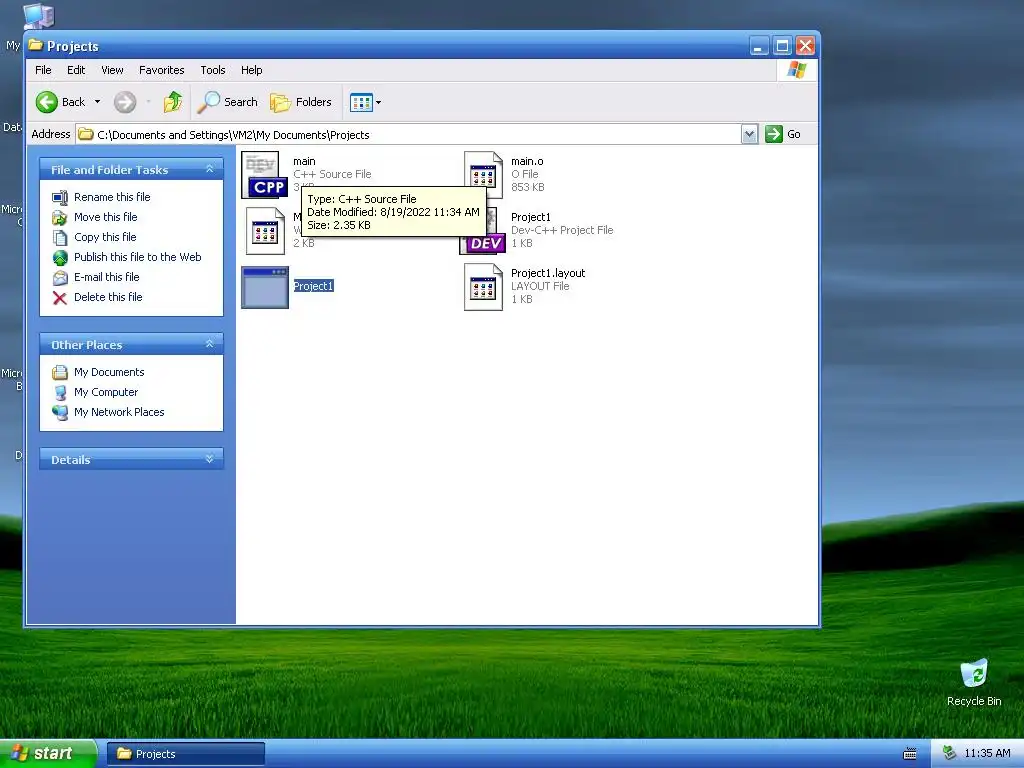Collapse the Other Places panel
The height and width of the screenshot is (768, 1024).
(x=210, y=344)
